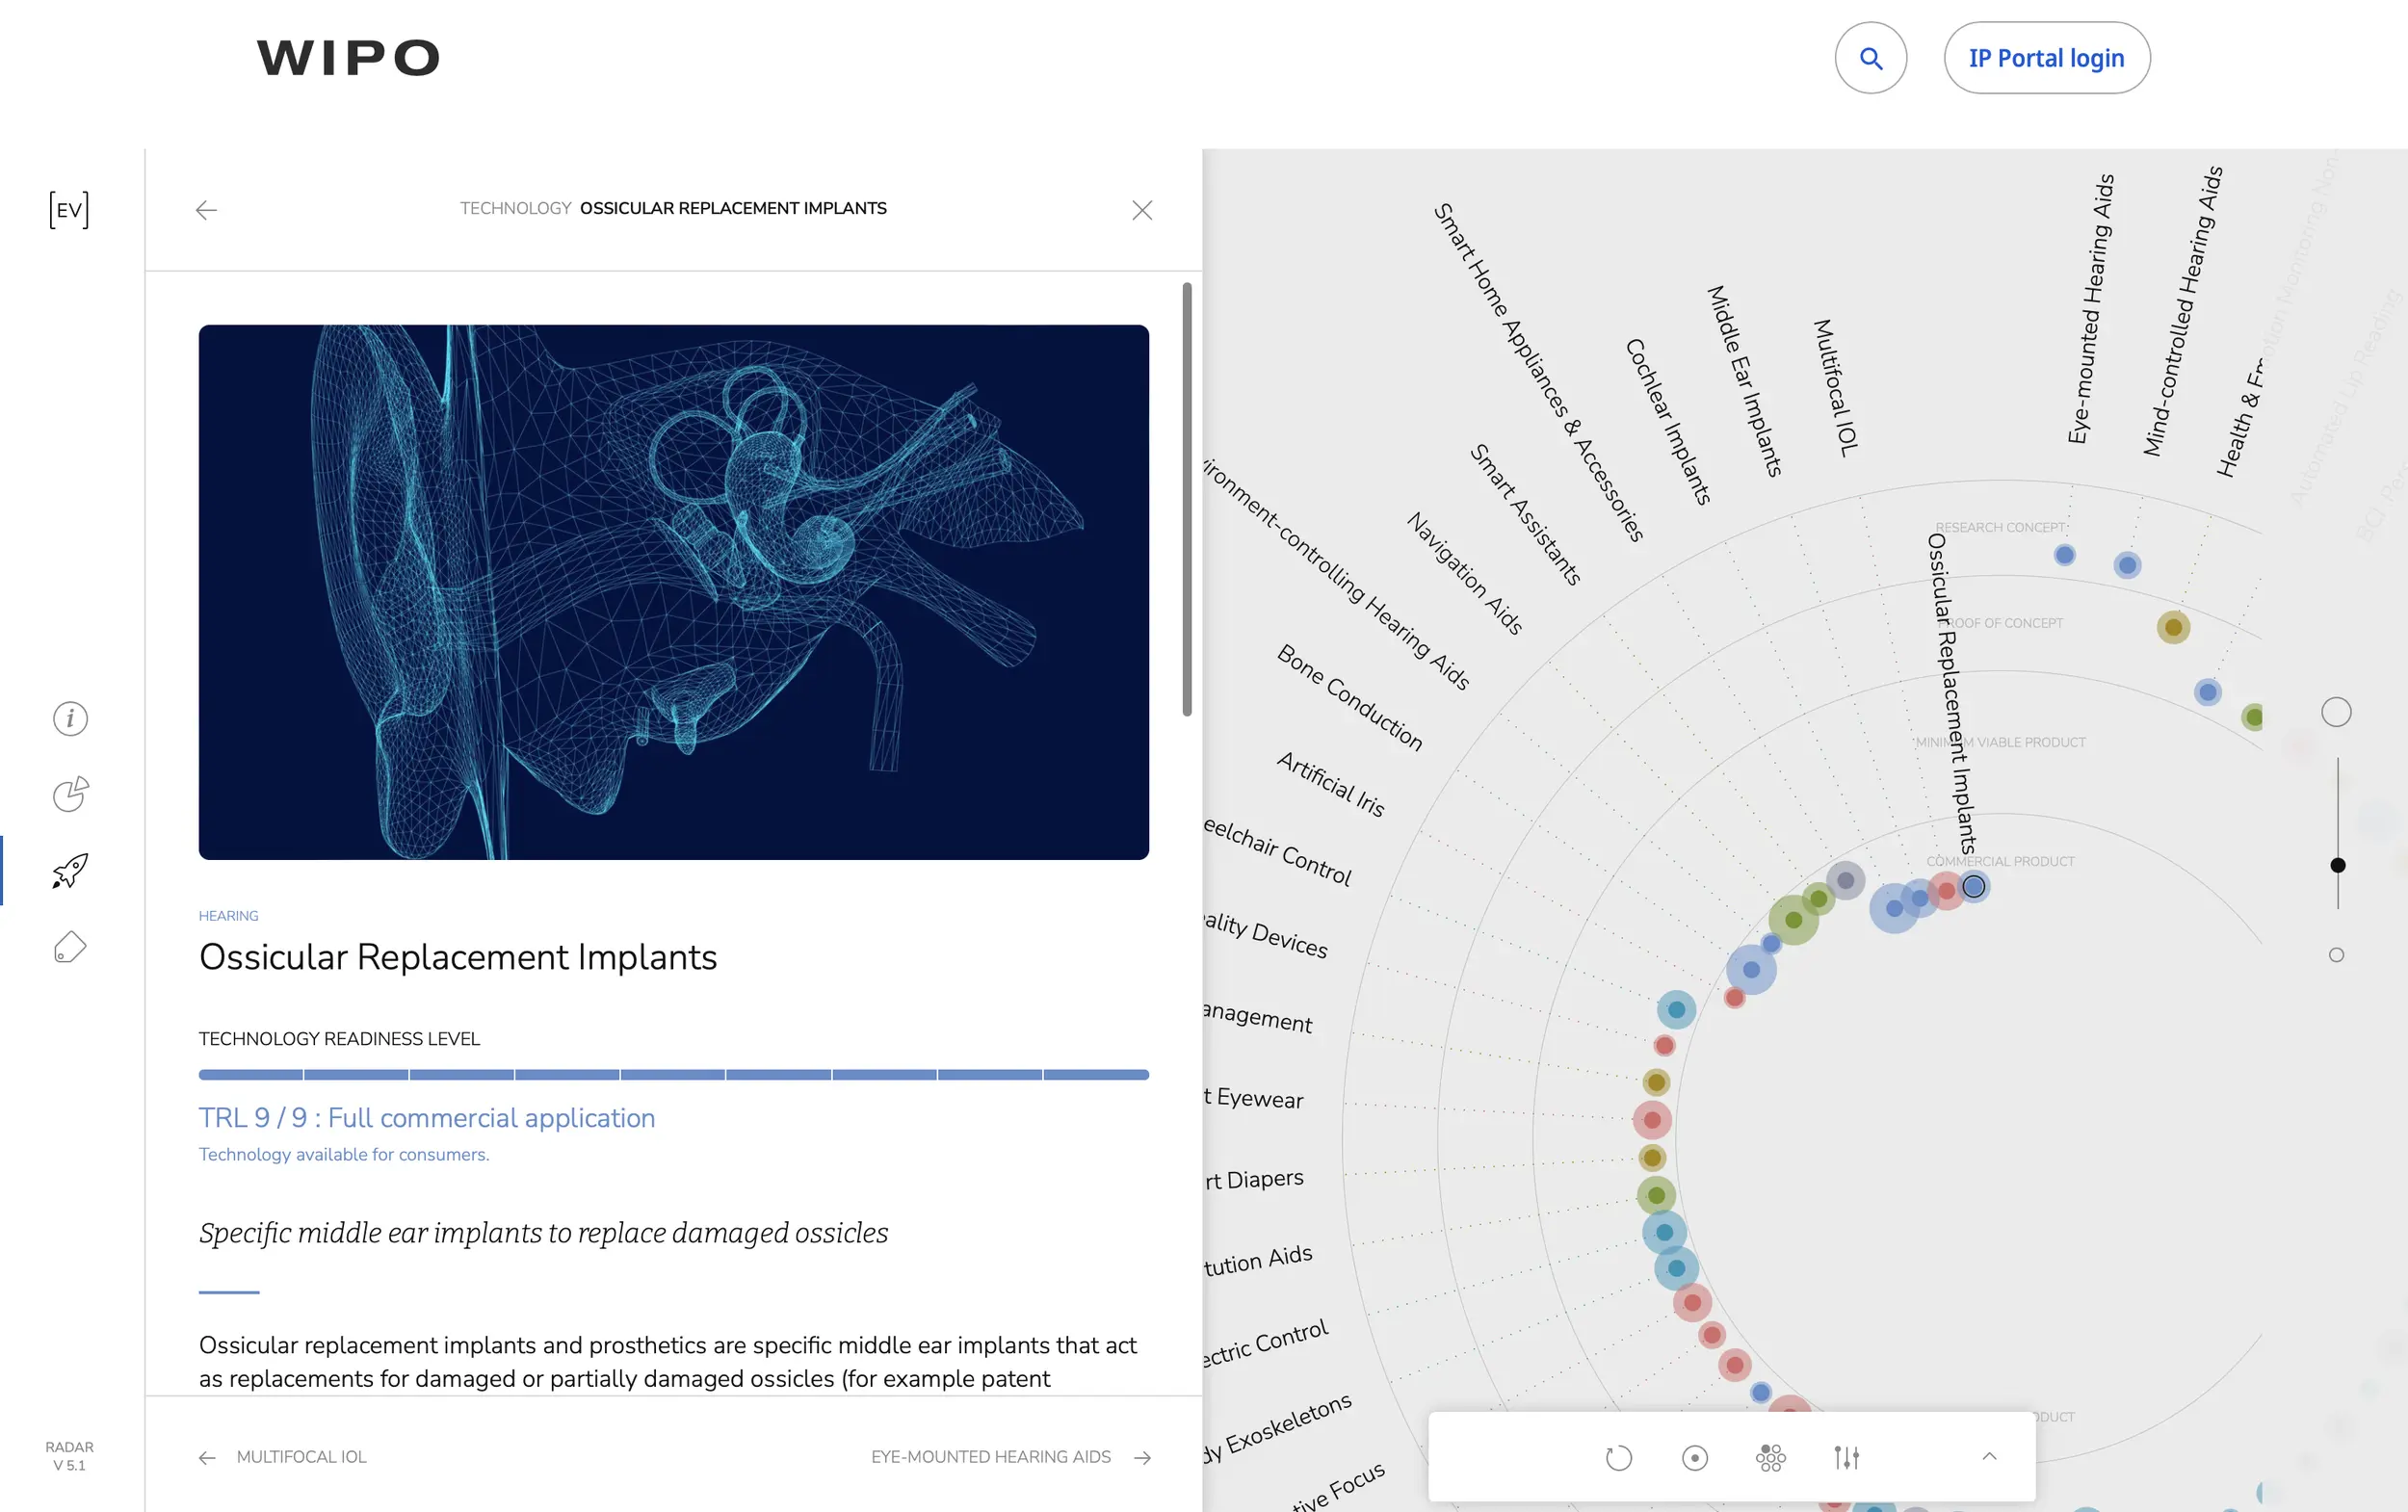The height and width of the screenshot is (1512, 2408).
Task: Click the ear wireframe illustration image
Action: point(673,591)
